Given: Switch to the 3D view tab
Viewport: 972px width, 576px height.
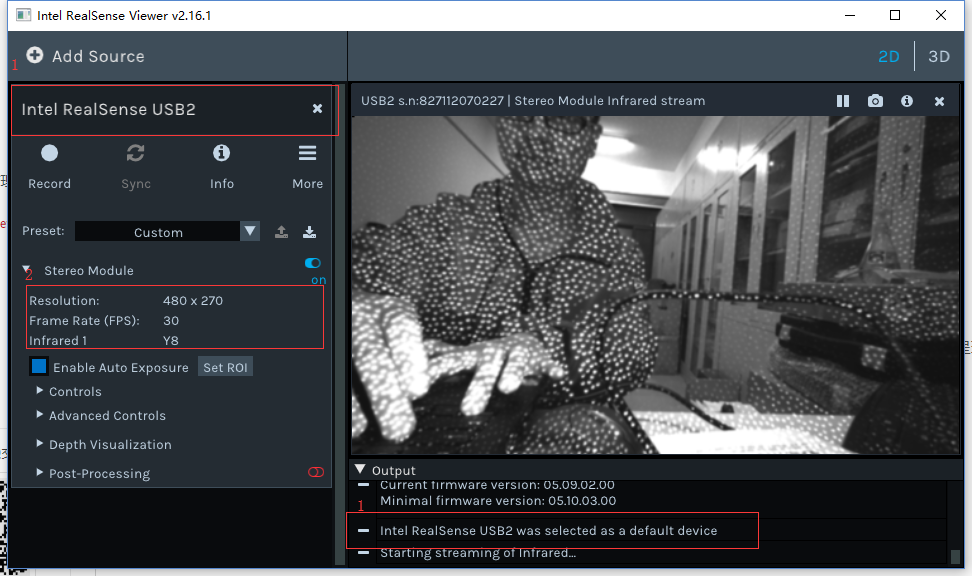Looking at the screenshot, I should point(938,56).
